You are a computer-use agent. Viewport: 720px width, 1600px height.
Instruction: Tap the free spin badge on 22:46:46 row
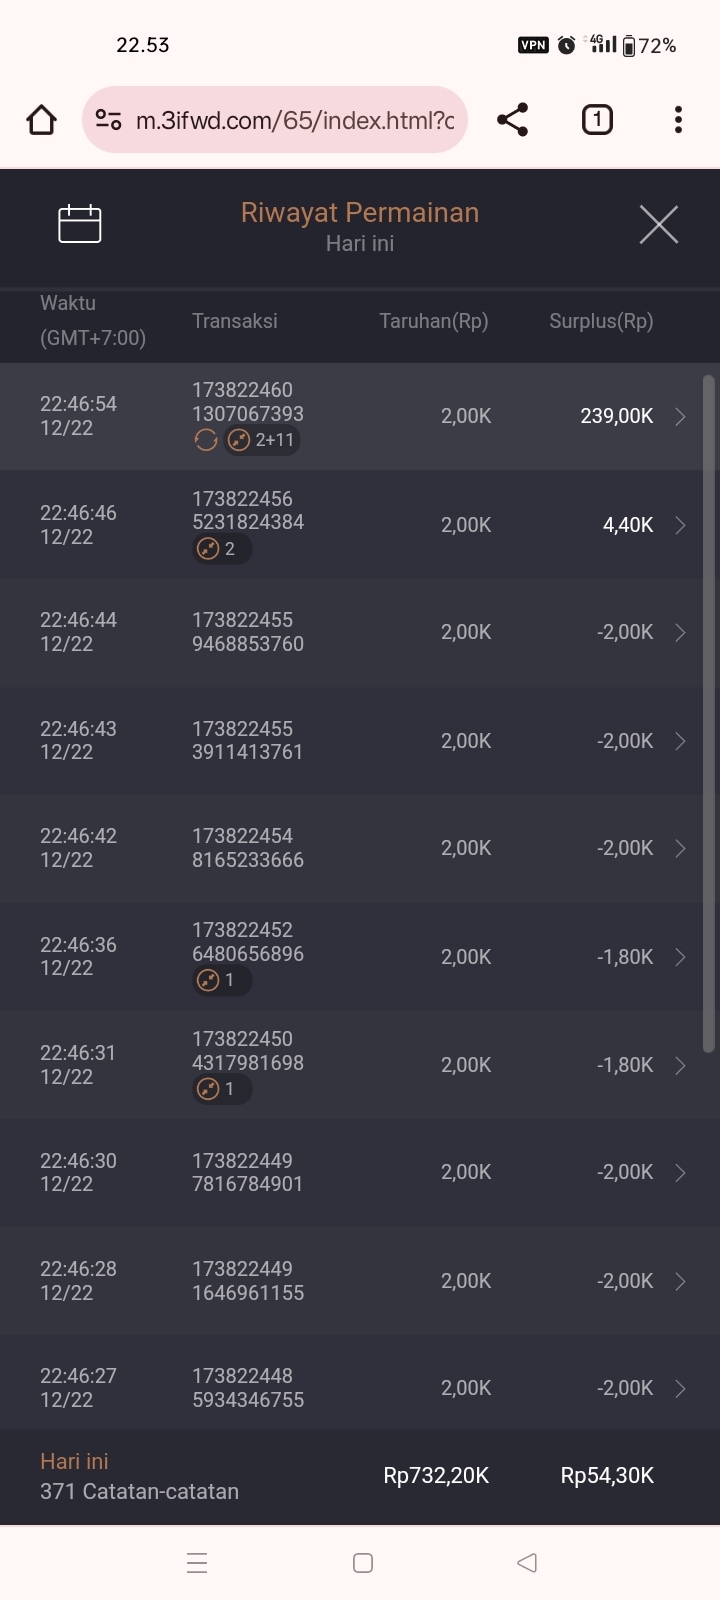[x=221, y=548]
